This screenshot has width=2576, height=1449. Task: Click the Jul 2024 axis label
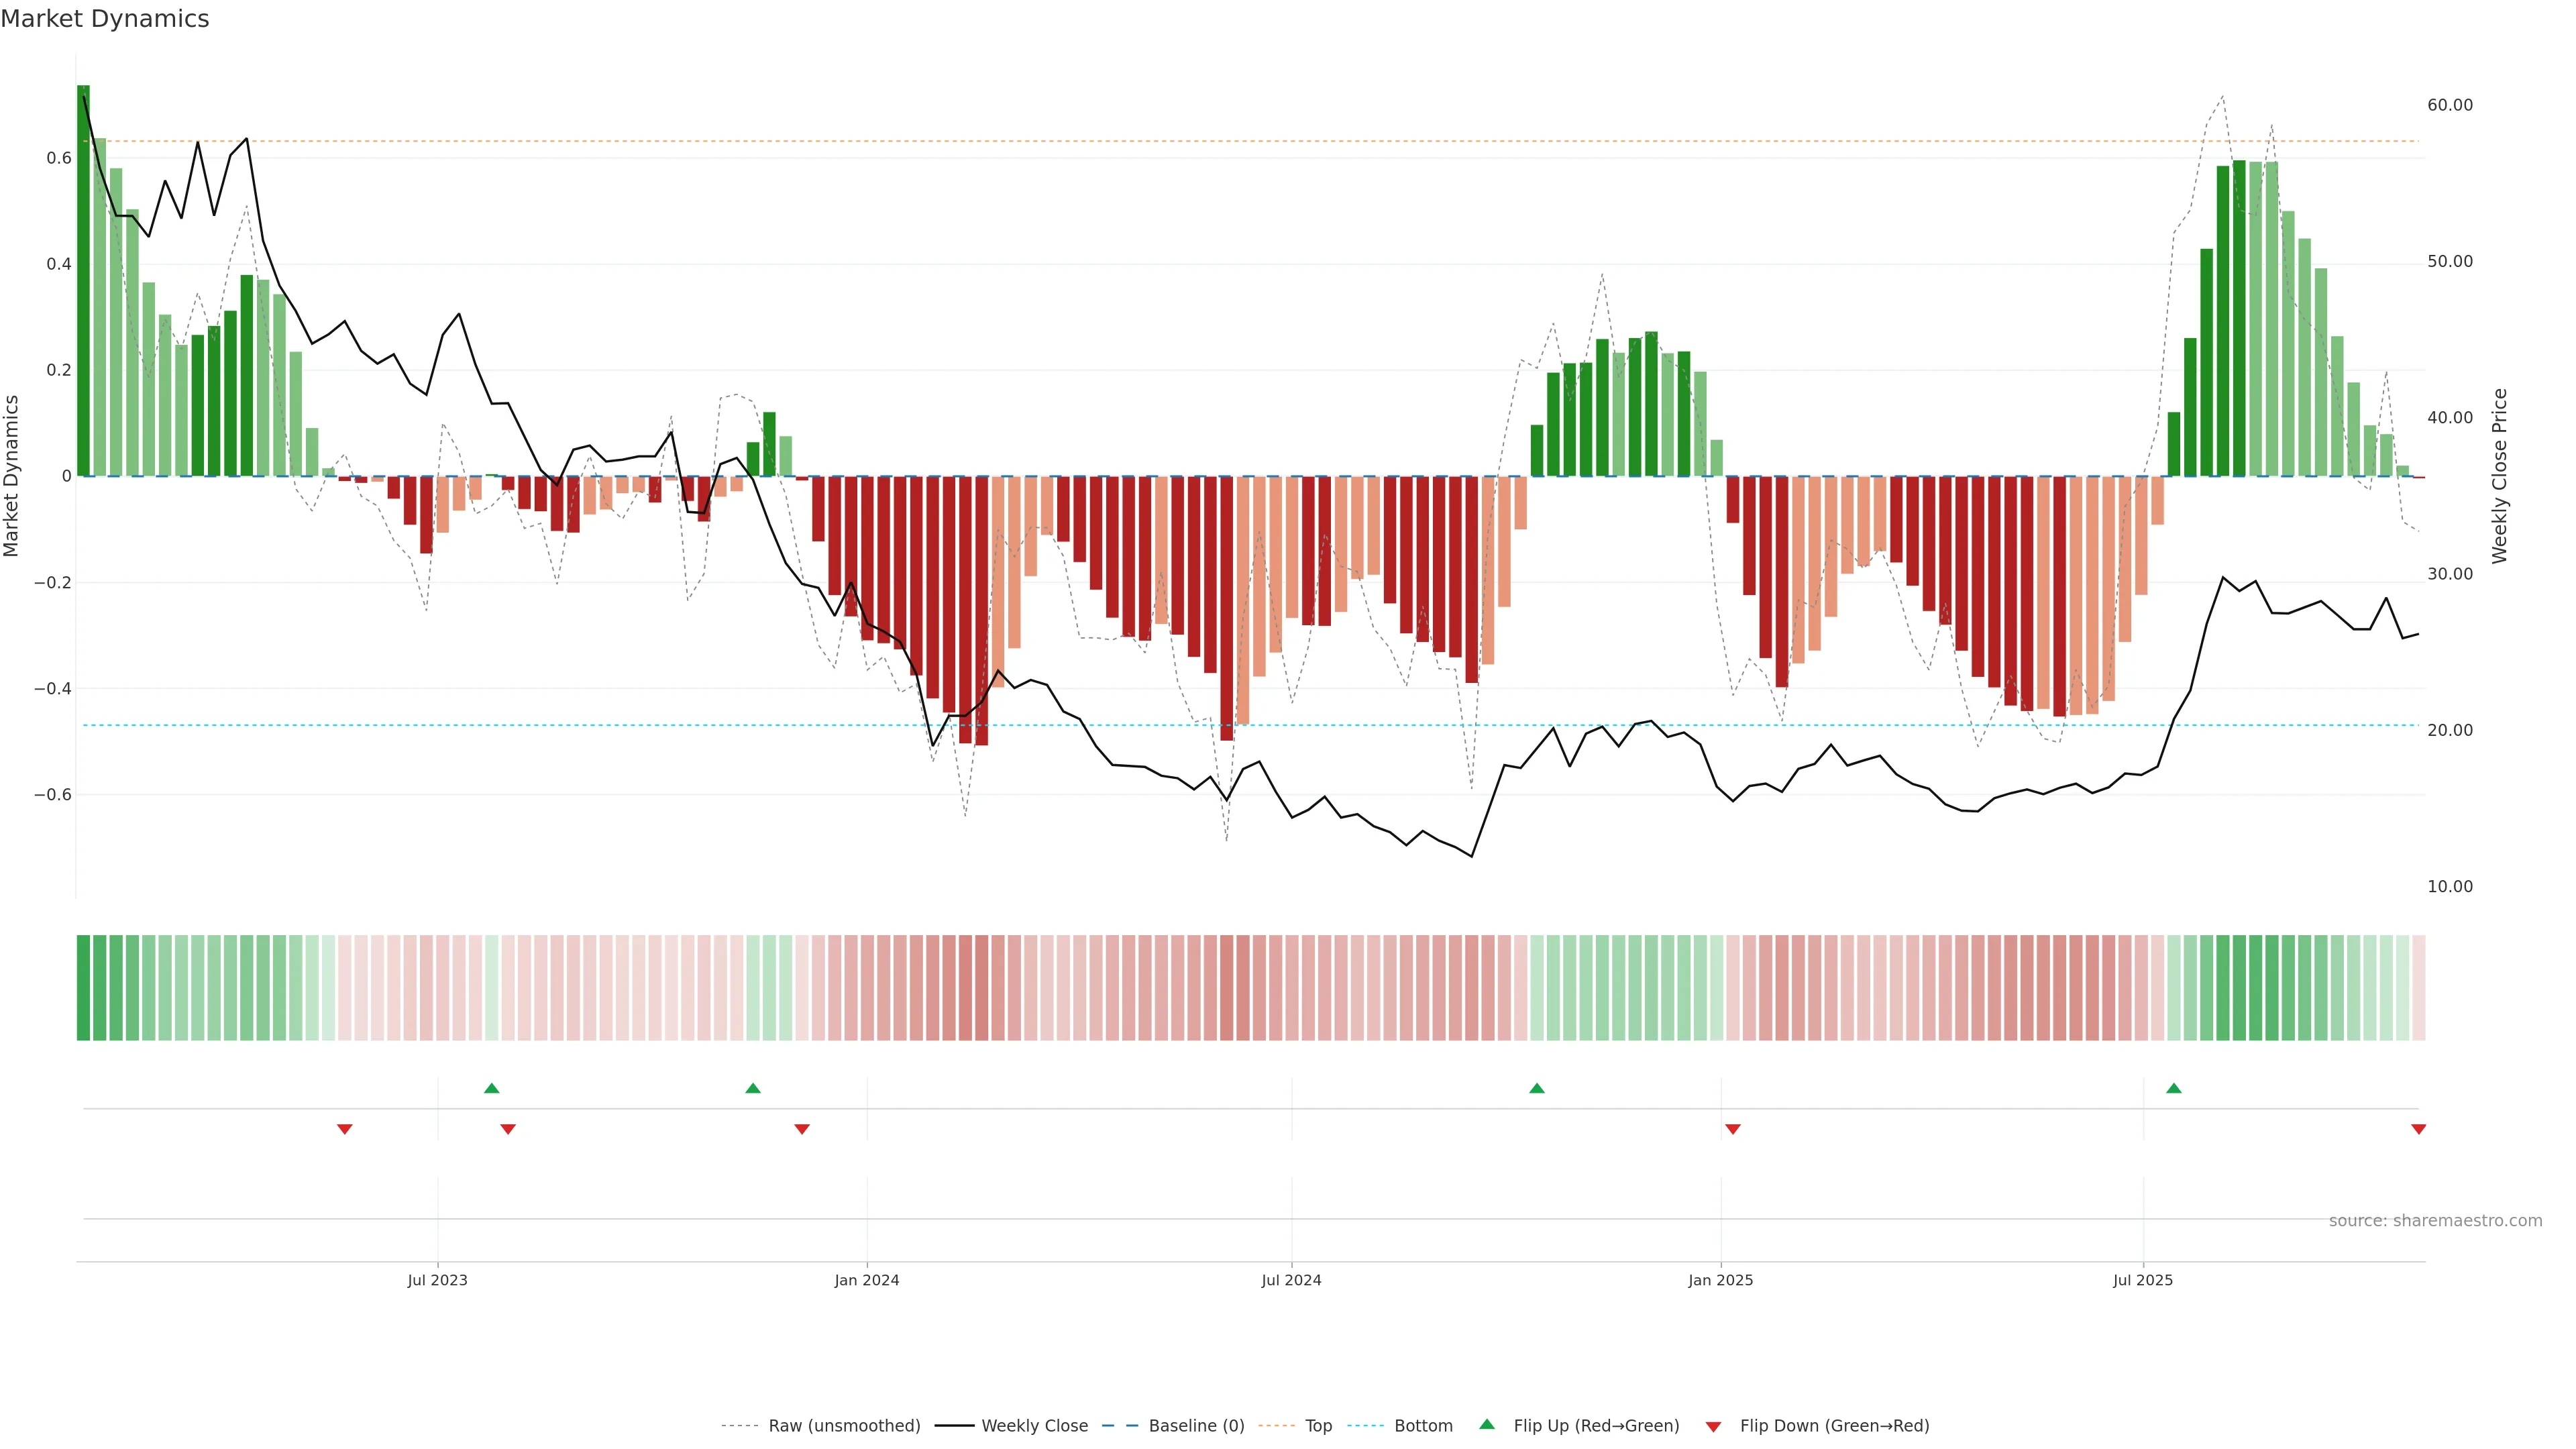[1291, 1280]
